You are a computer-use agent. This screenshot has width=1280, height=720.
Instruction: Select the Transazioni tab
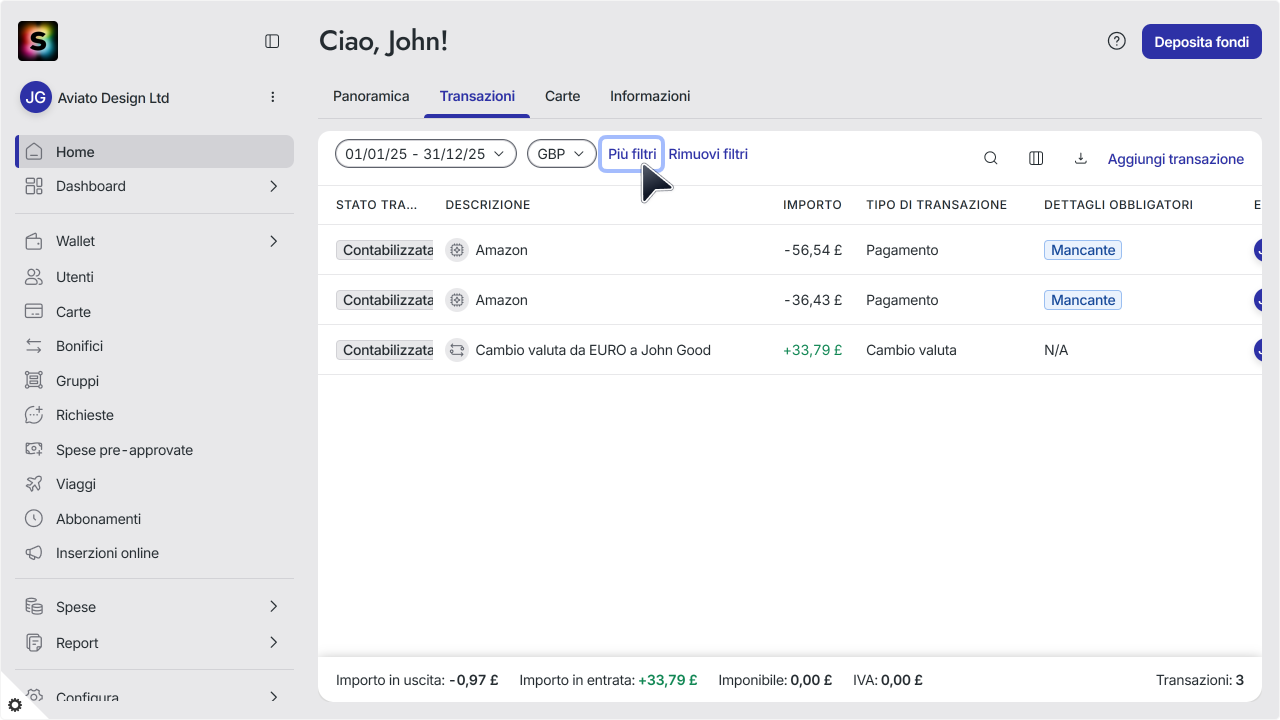[x=477, y=96]
